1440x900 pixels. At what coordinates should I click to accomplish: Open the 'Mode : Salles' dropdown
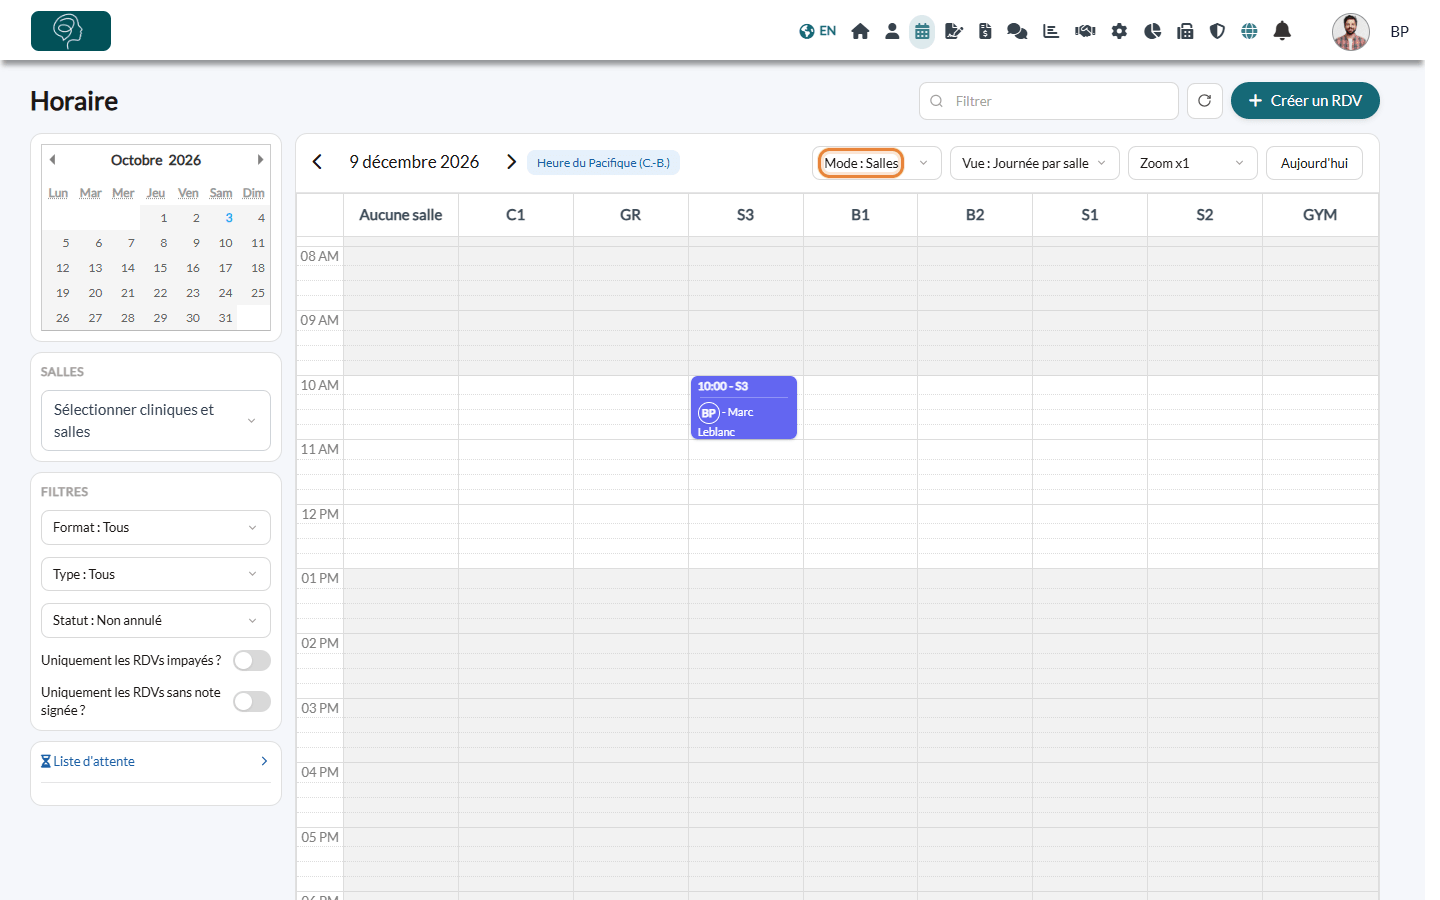(x=877, y=163)
